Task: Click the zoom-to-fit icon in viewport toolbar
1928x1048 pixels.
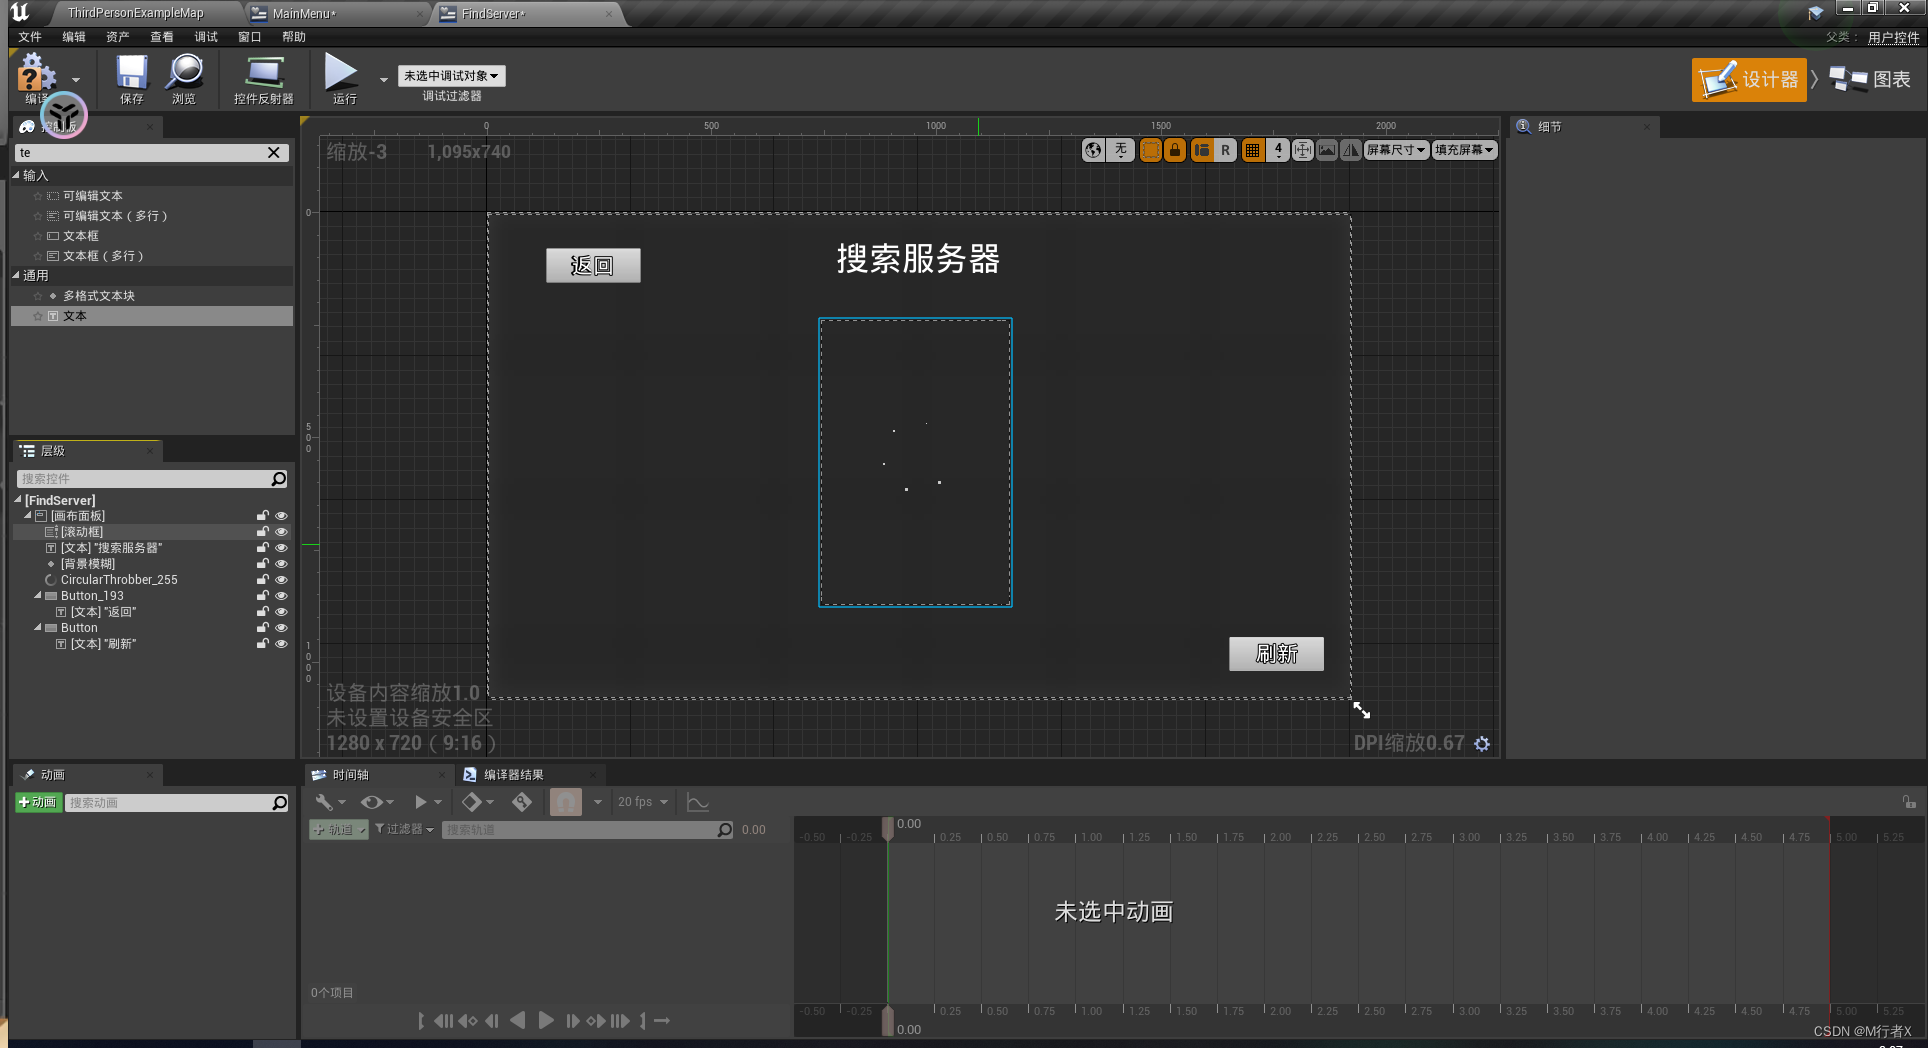Action: (x=1302, y=150)
